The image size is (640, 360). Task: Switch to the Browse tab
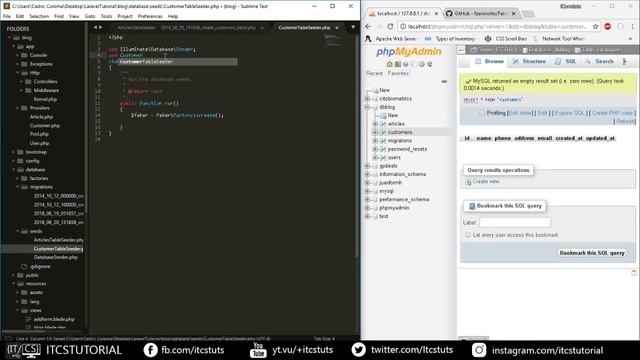point(489,61)
